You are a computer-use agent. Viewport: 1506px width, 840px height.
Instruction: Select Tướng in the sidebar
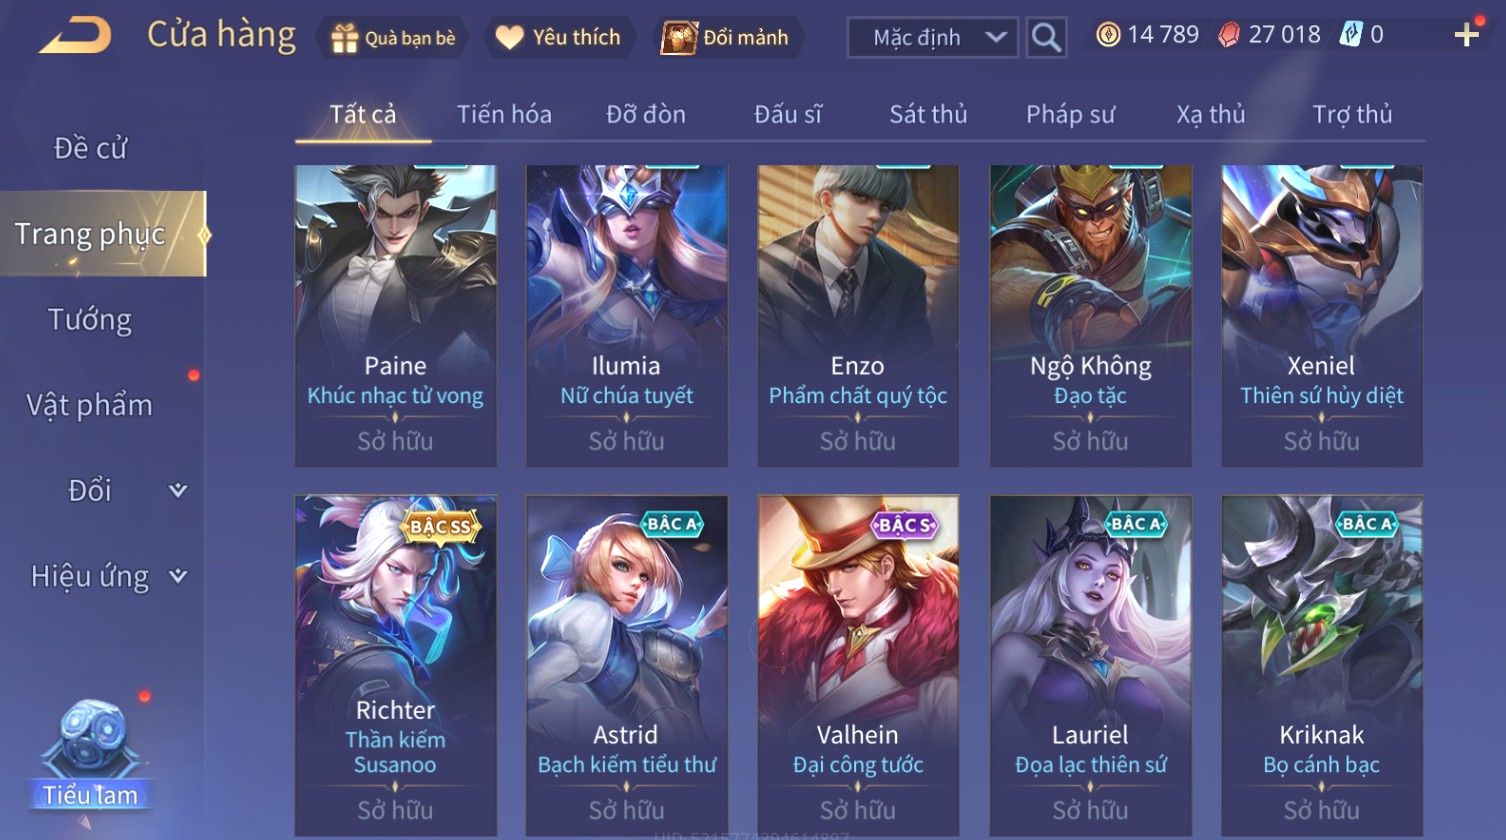(x=90, y=320)
